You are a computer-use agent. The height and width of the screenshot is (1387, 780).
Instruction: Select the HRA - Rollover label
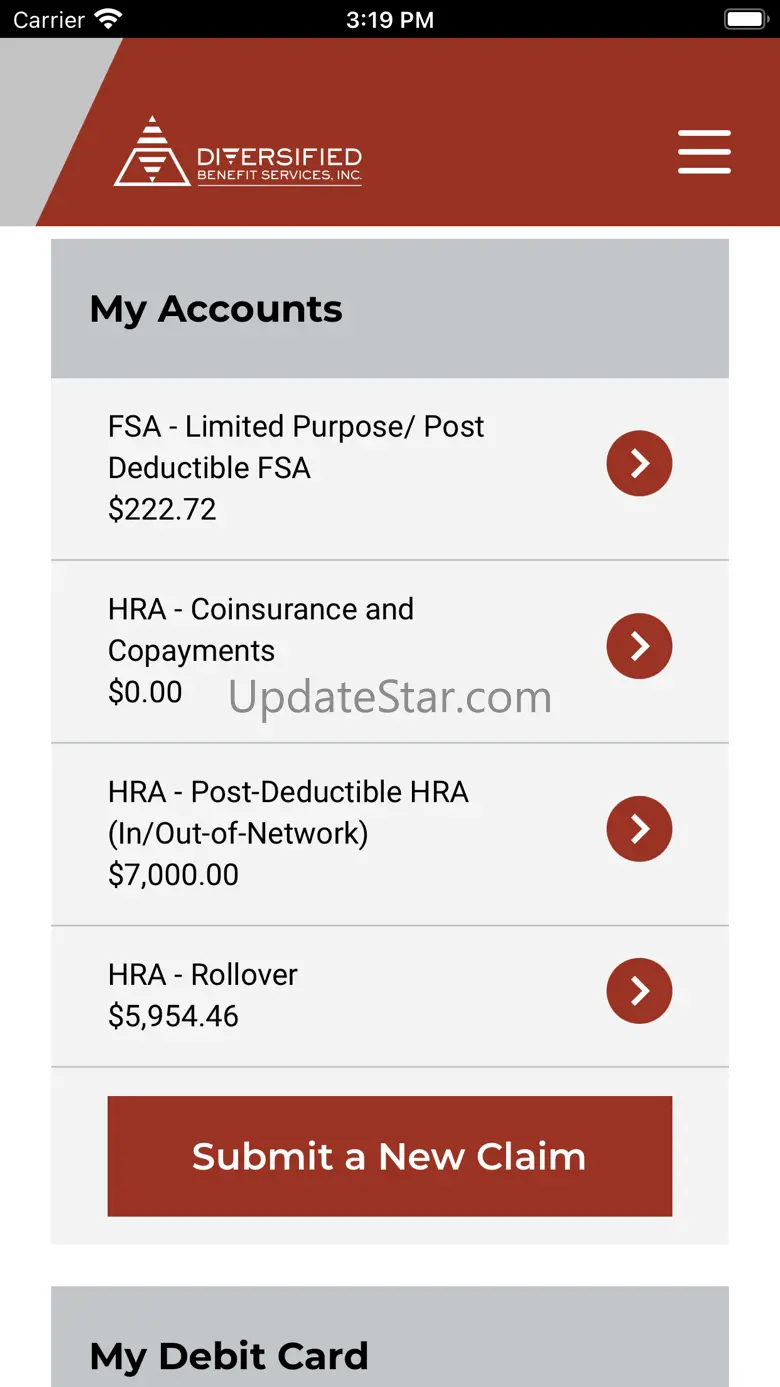(203, 975)
